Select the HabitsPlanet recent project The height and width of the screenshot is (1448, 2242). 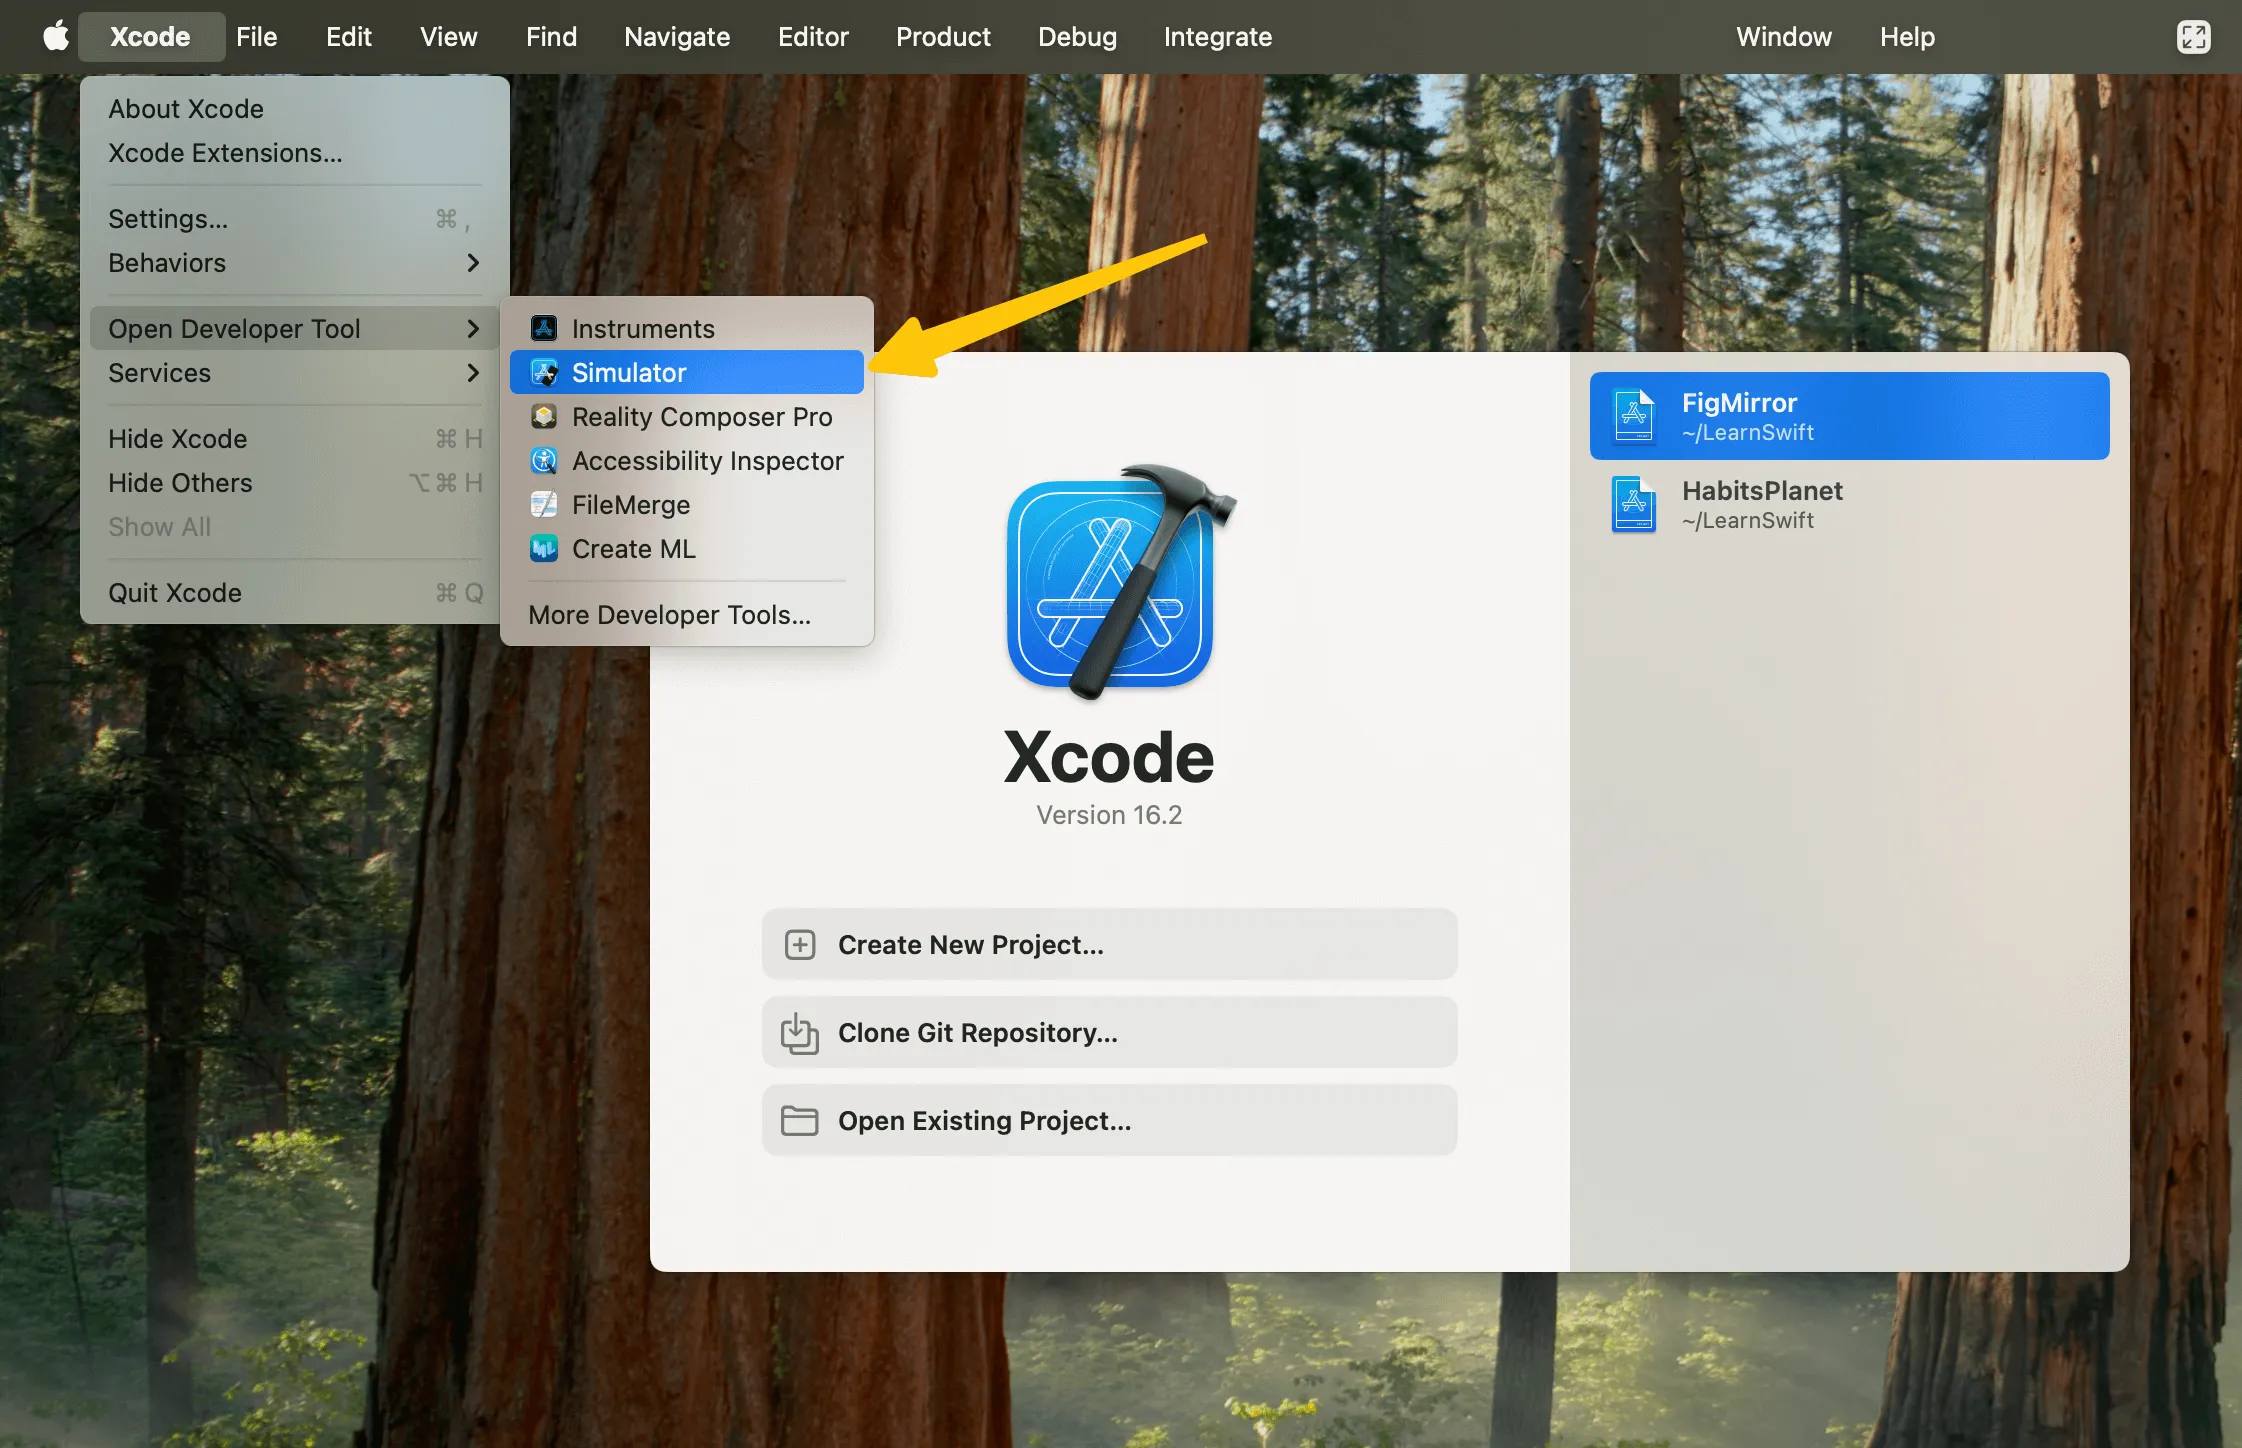[x=1849, y=504]
